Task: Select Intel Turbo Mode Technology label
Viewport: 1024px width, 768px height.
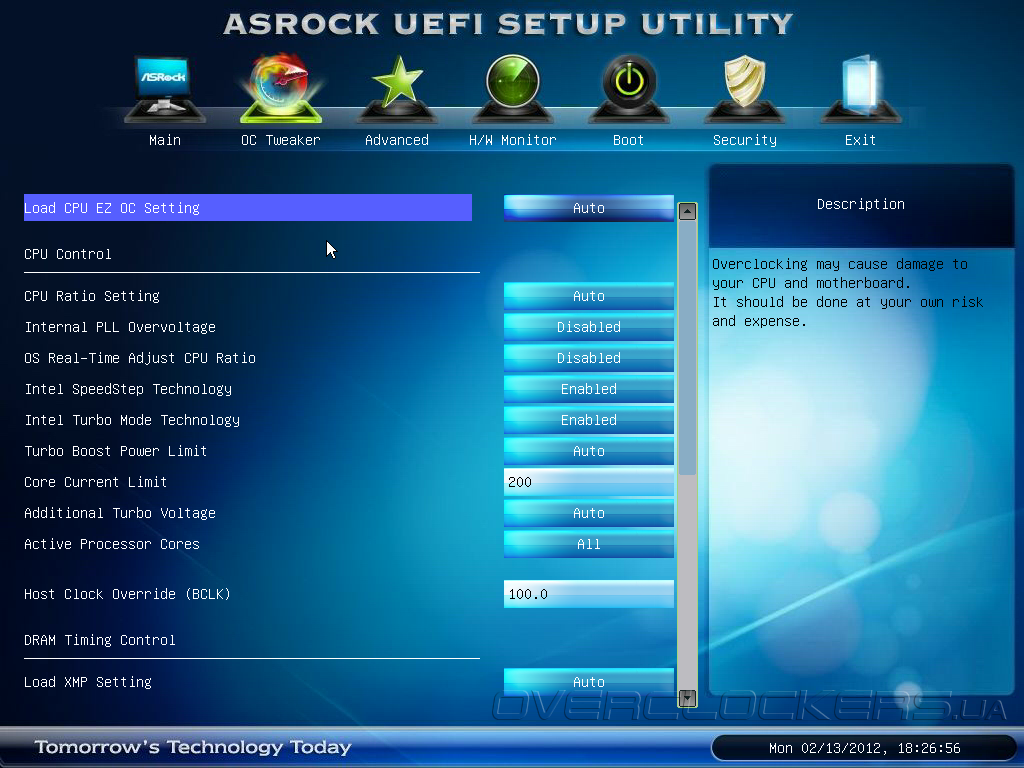Action: [x=132, y=420]
